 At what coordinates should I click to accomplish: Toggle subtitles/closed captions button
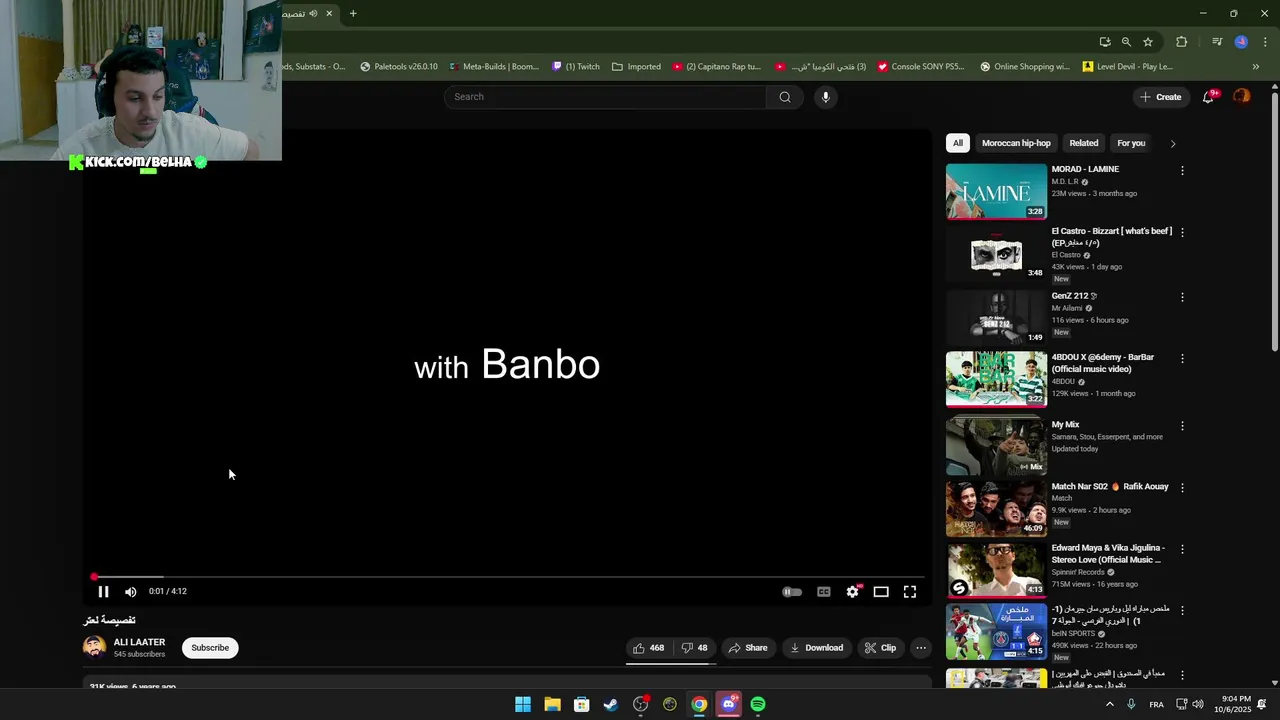[824, 592]
